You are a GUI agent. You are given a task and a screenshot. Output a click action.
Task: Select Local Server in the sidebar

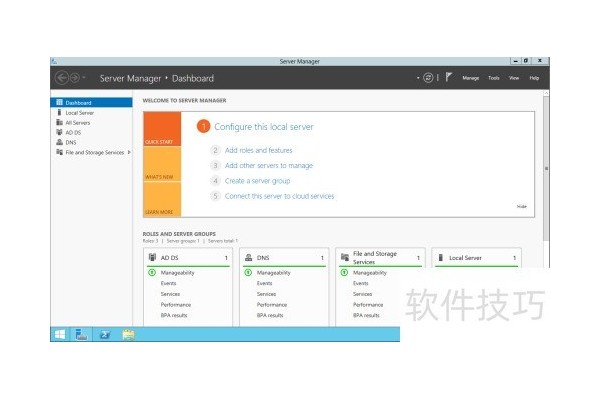(91, 113)
